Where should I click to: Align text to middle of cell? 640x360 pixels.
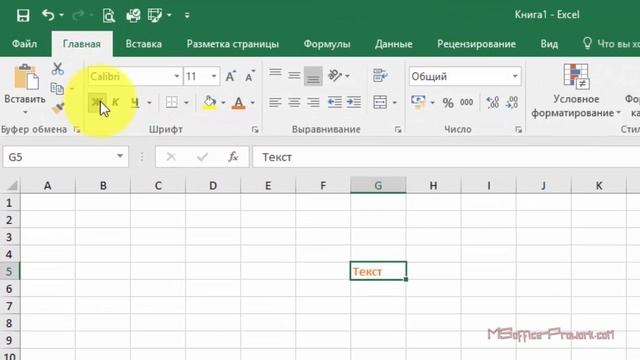294,76
